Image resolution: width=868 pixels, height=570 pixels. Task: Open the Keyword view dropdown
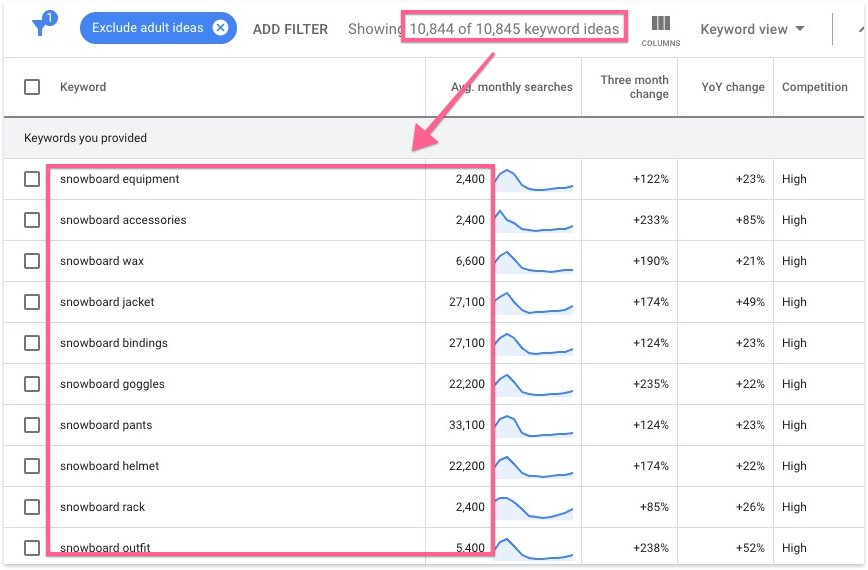pyautogui.click(x=752, y=29)
